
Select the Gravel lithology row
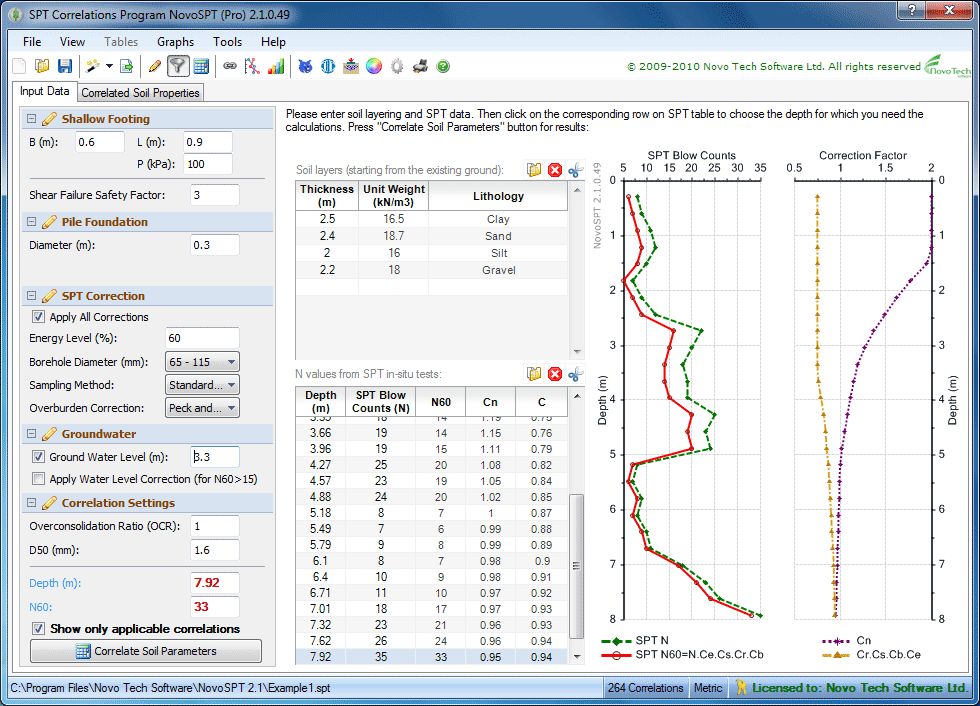431,270
